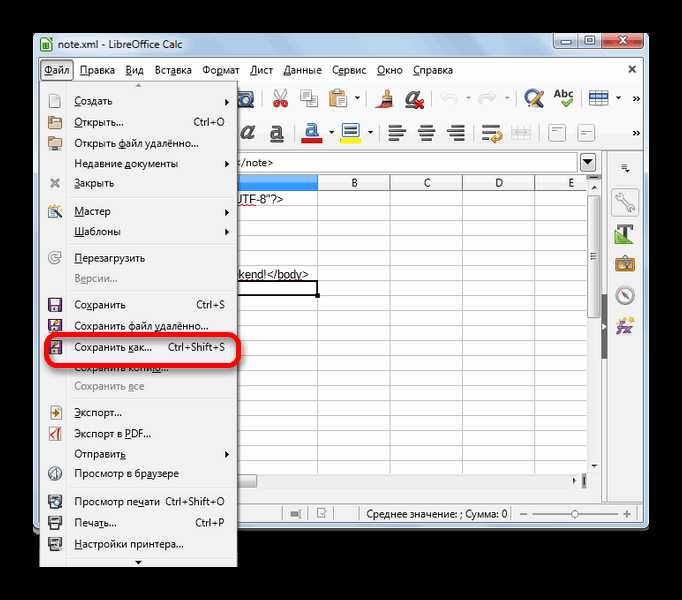Open the Данные menu
682x600 pixels.
click(x=302, y=70)
